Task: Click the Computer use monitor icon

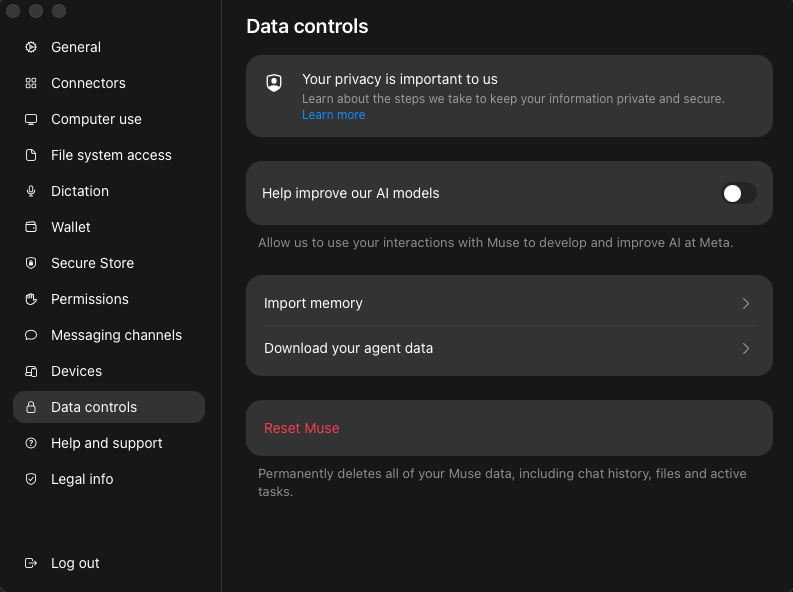Action: [31, 119]
